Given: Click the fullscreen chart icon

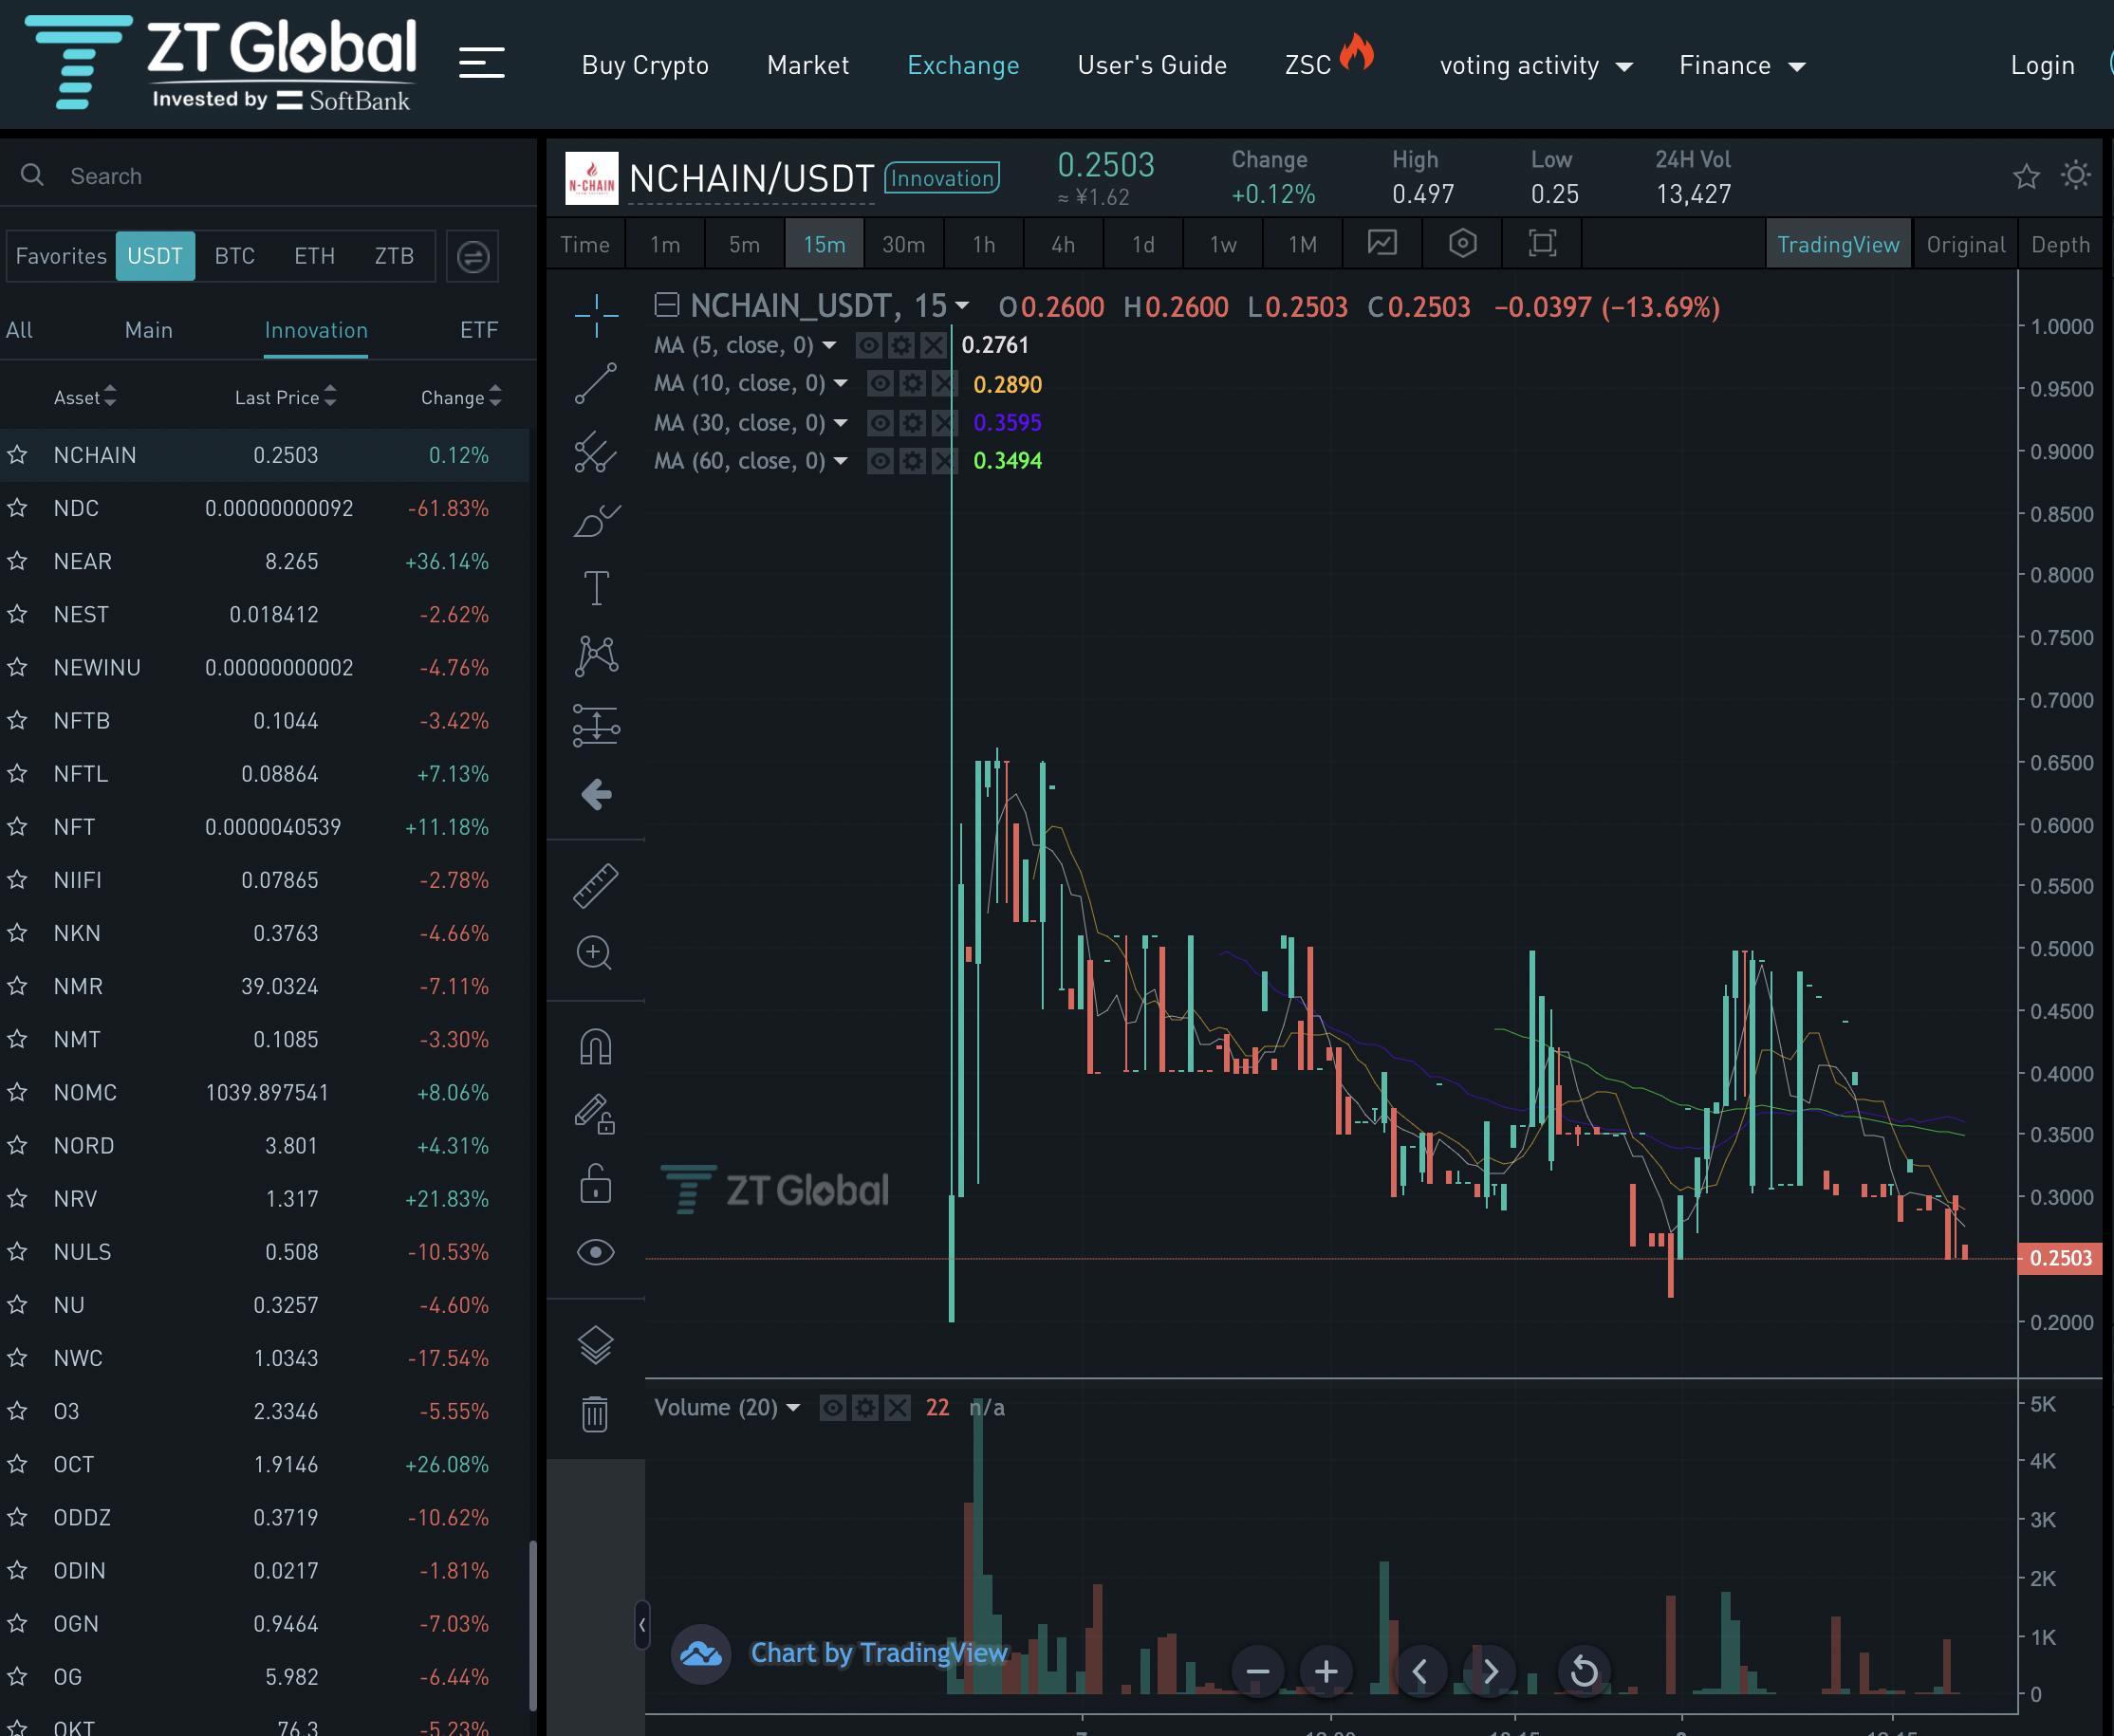Looking at the screenshot, I should [x=1542, y=244].
